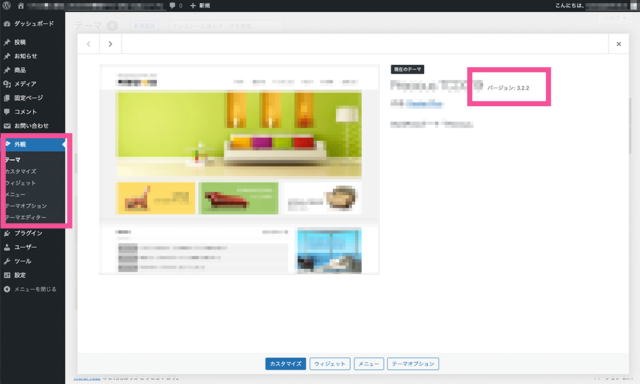Open メニュー submenu item in sidebar

point(15,194)
